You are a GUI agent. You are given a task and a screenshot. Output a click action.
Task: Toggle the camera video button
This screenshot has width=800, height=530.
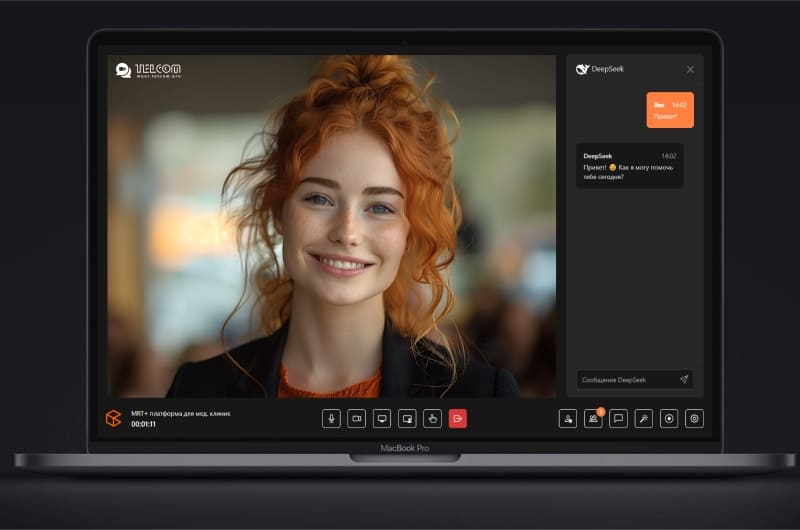point(356,419)
